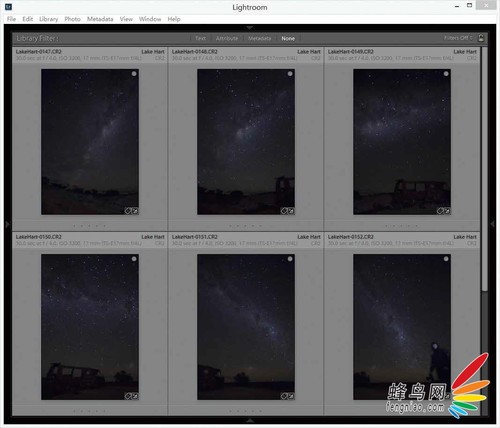This screenshot has width=500, height=428.
Task: Open the Metadata menu in menu bar
Action: [100, 19]
